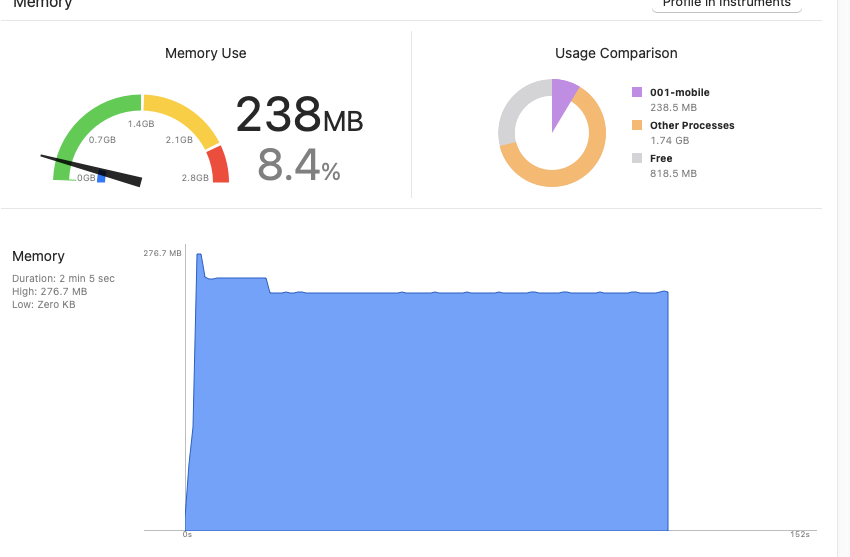Click the gray Free legend swatch
The width and height of the screenshot is (850, 557).
tap(637, 158)
